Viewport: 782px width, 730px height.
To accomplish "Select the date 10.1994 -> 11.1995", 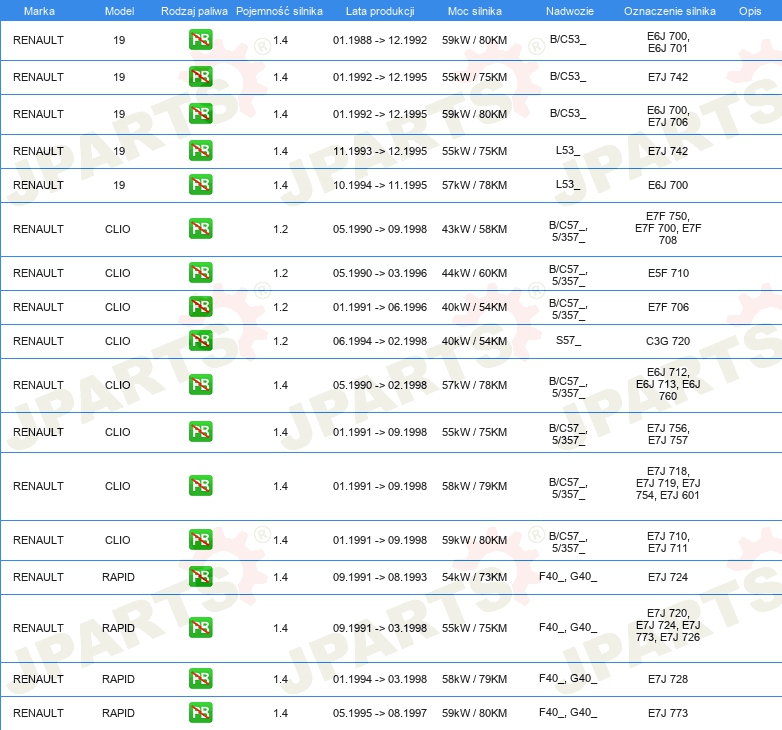I will 380,185.
